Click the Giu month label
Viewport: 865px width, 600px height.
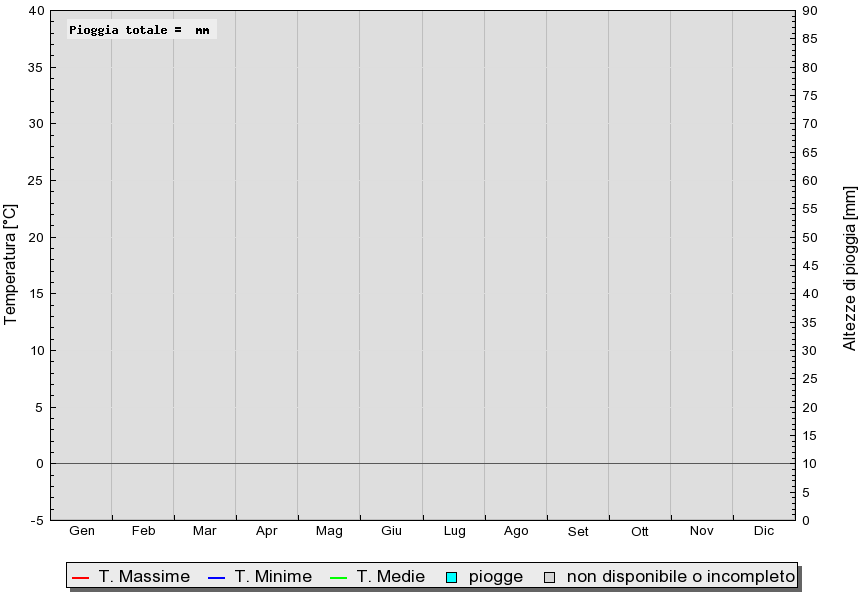(x=391, y=531)
